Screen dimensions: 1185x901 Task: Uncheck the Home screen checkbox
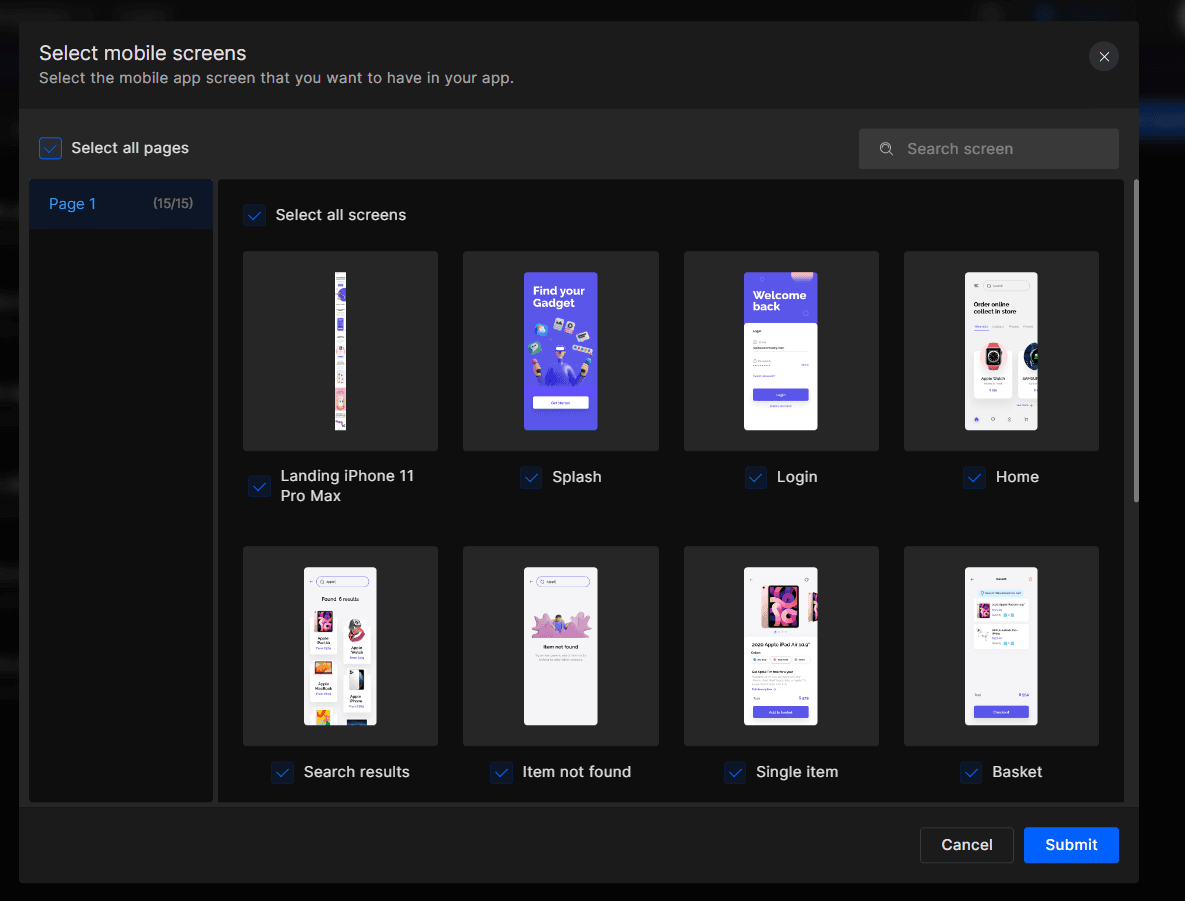974,478
